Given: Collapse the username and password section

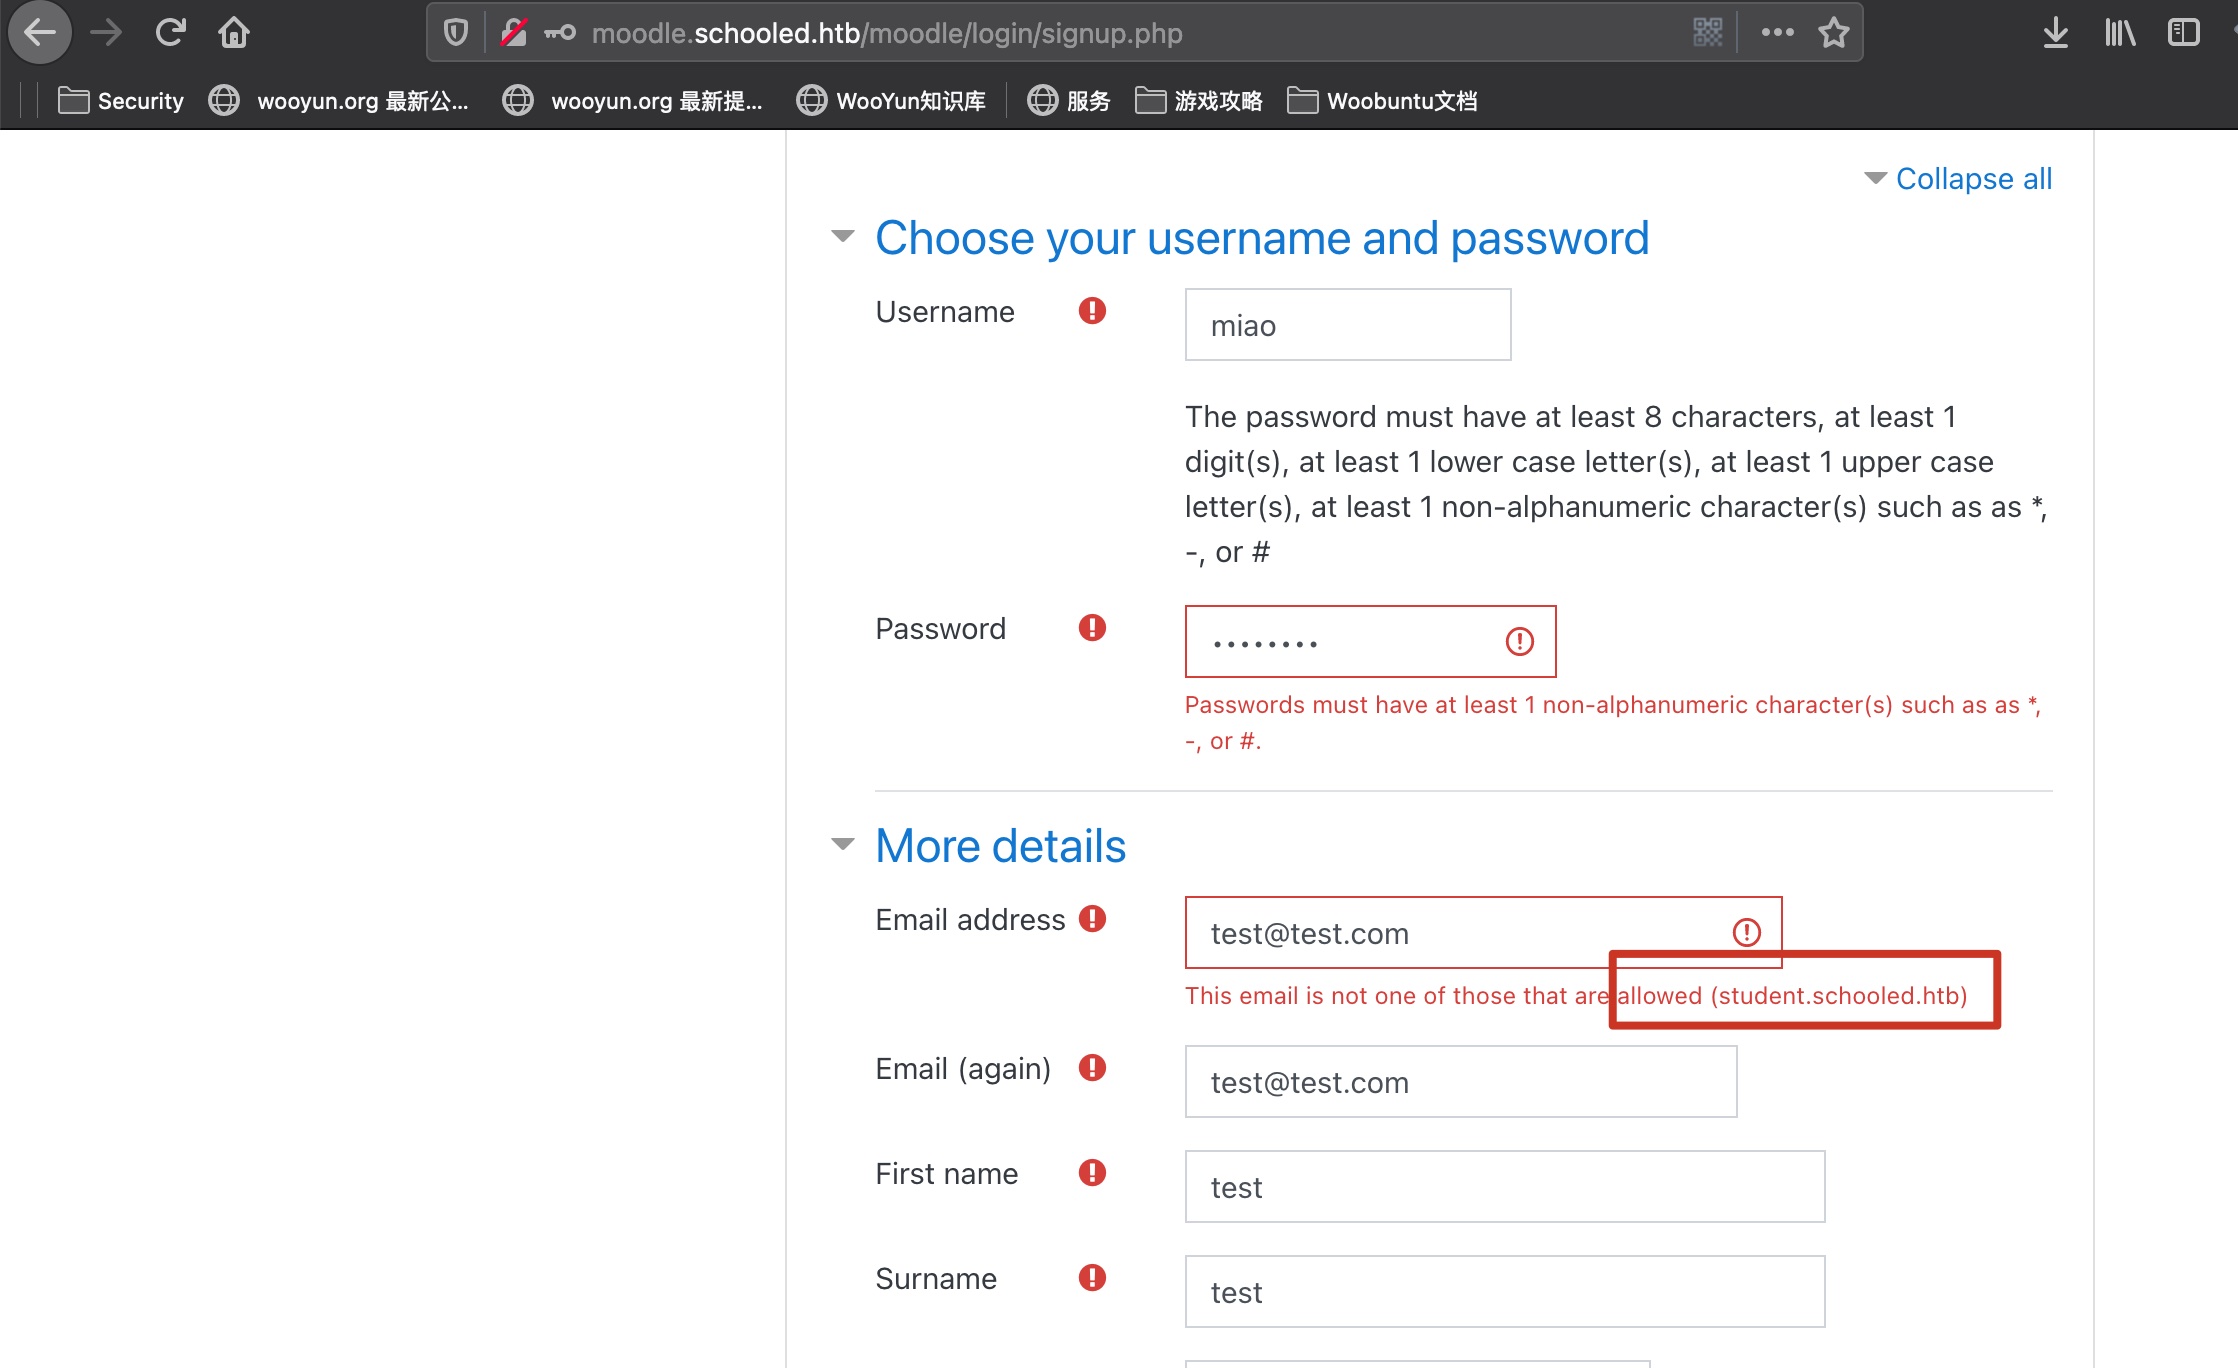Looking at the screenshot, I should pos(843,237).
